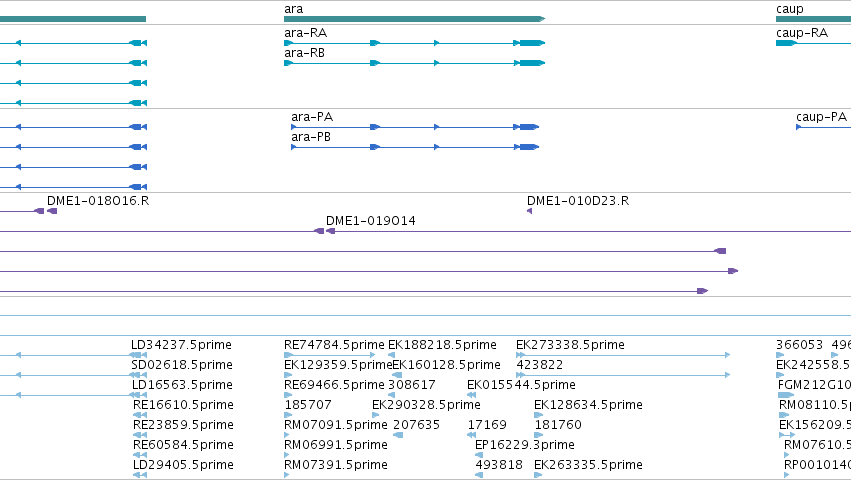Click the 493818 feature label

click(x=499, y=465)
